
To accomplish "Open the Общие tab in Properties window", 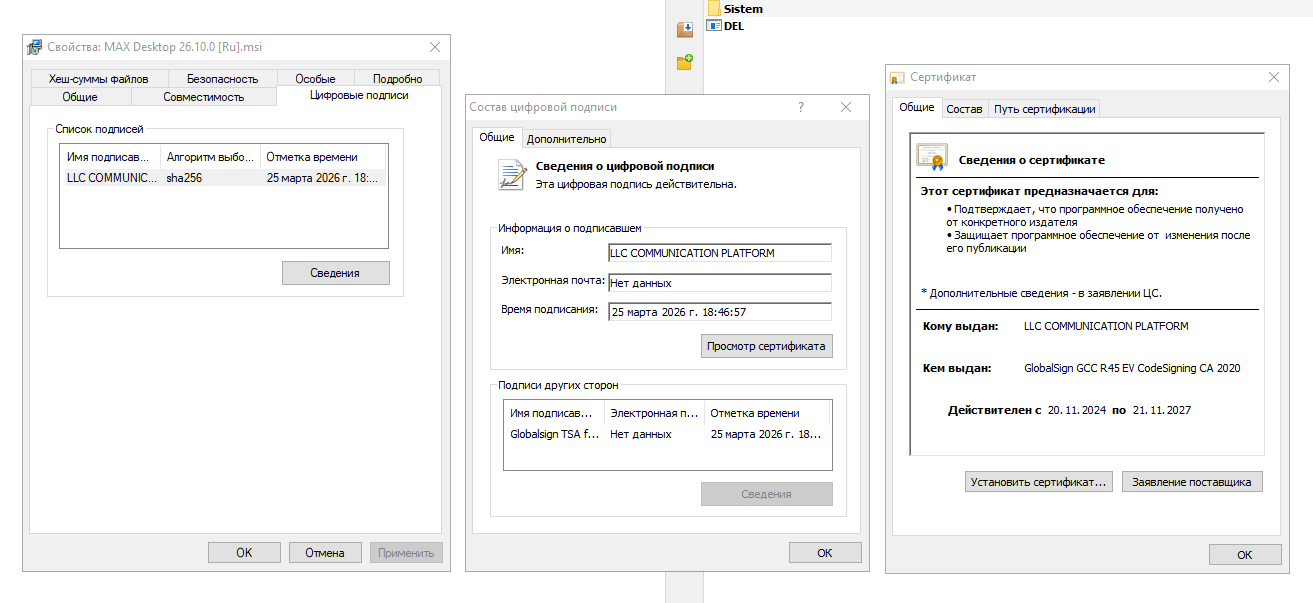I will (x=80, y=97).
